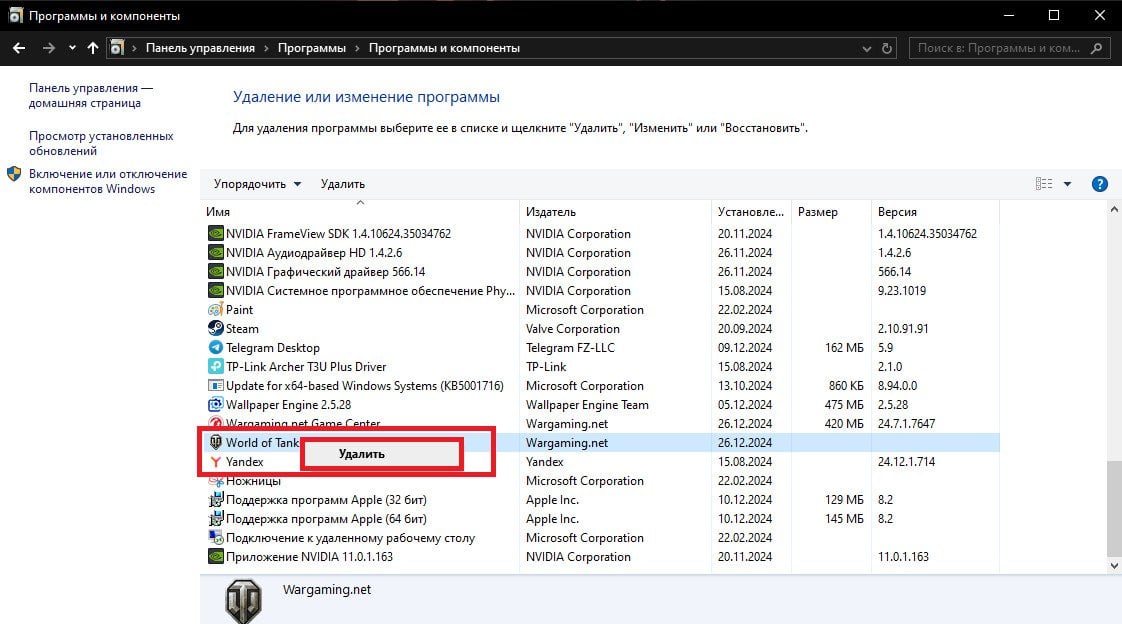The image size is (1122, 624).
Task: Select the Ножницы entry
Action: [253, 481]
